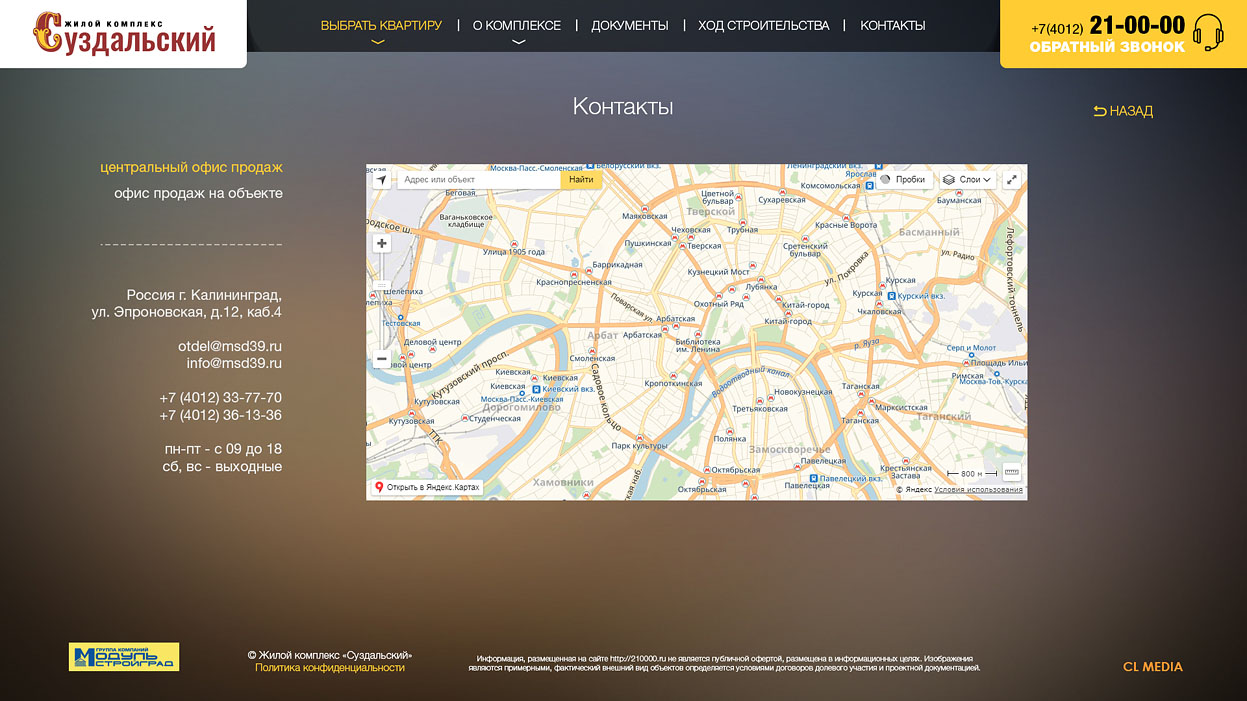Focus the Адрес или объект search field
The image size is (1247, 701).
click(478, 180)
